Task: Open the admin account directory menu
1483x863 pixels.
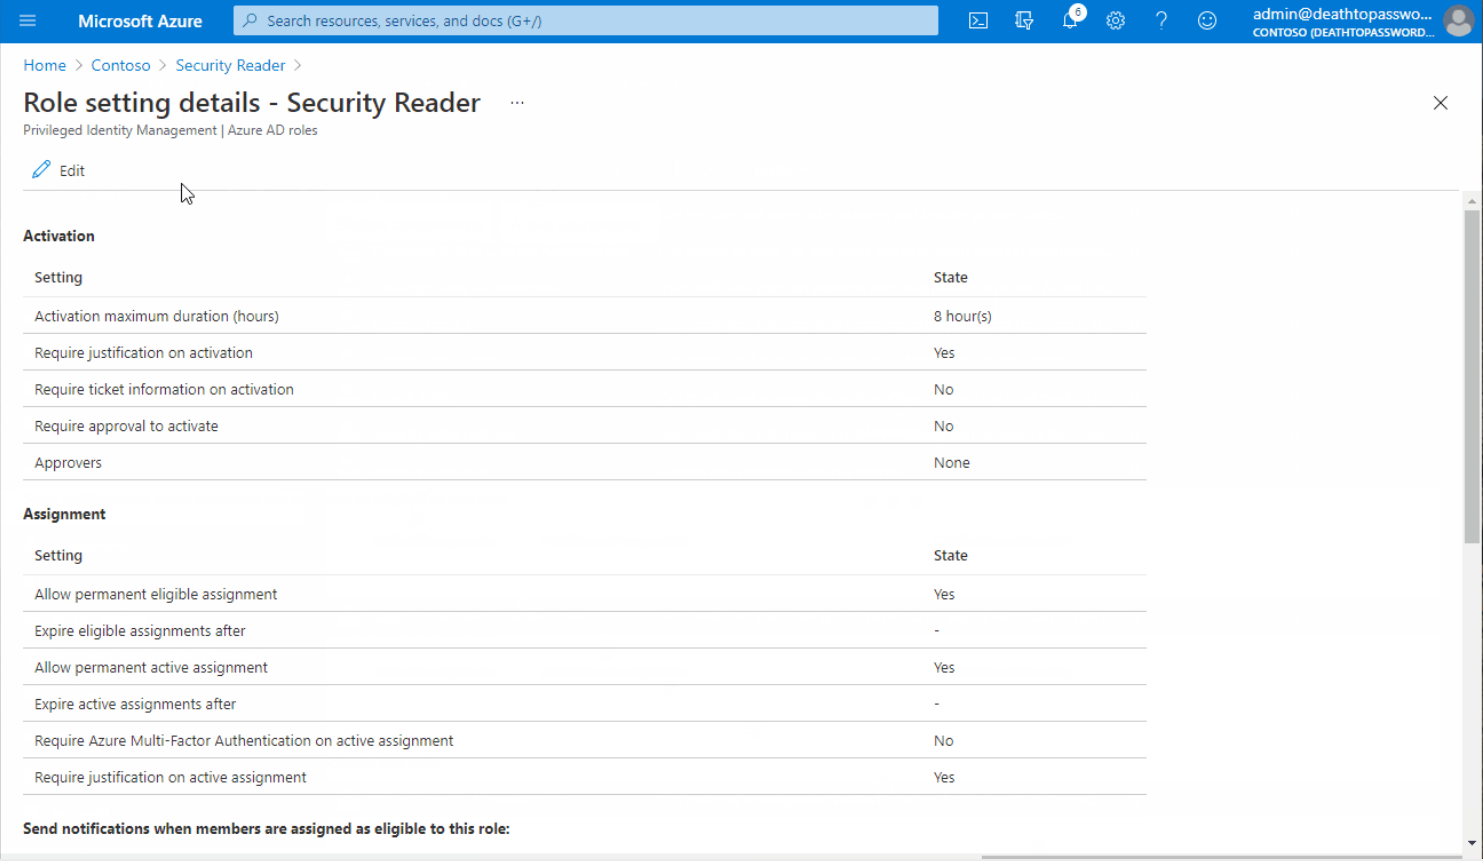Action: 1342,21
